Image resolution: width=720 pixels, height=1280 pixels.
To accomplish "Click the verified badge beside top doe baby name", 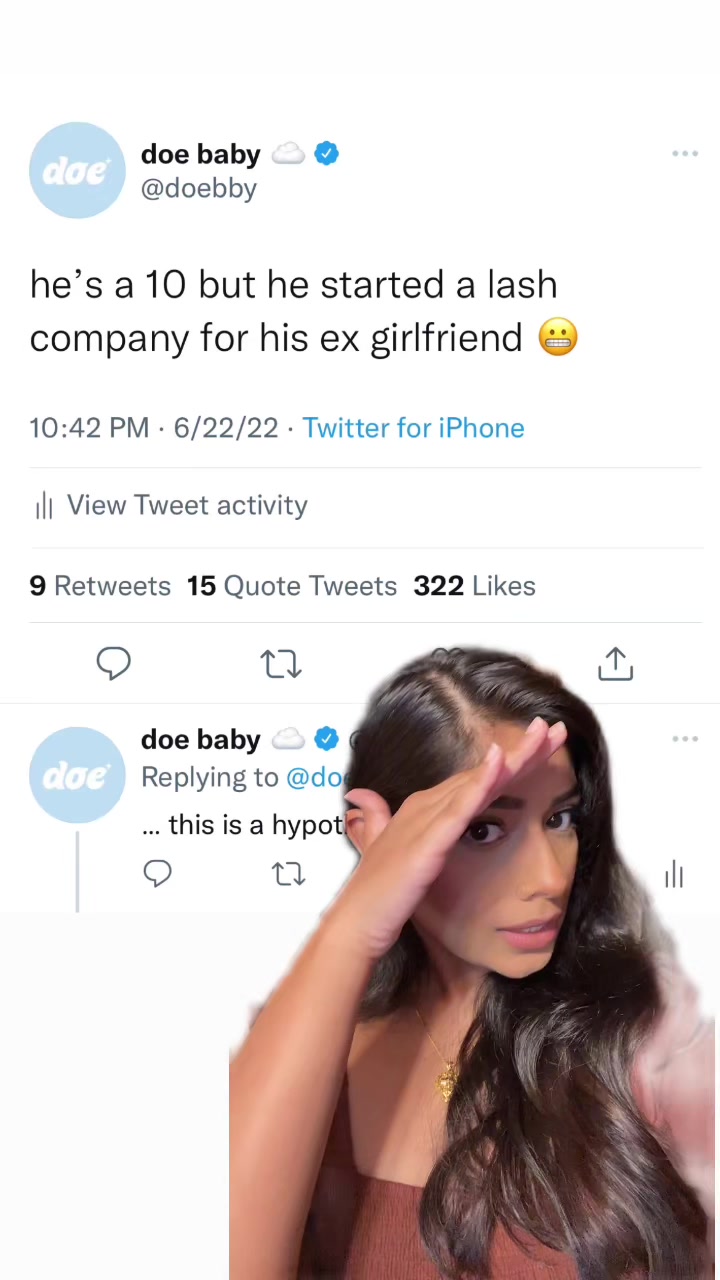I will click(x=327, y=154).
